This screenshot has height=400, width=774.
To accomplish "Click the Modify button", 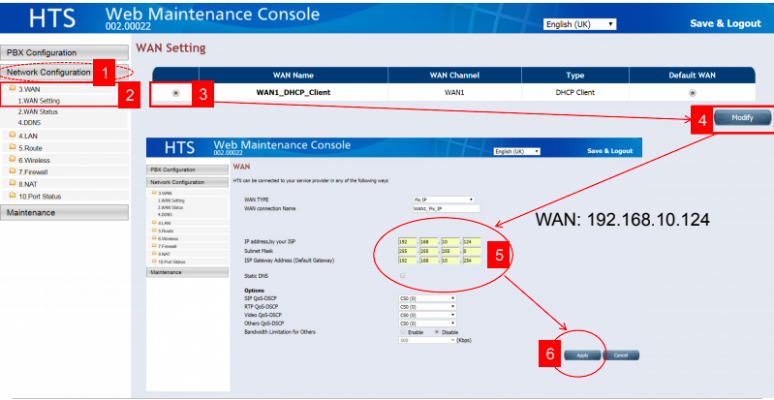I will (x=742, y=118).
